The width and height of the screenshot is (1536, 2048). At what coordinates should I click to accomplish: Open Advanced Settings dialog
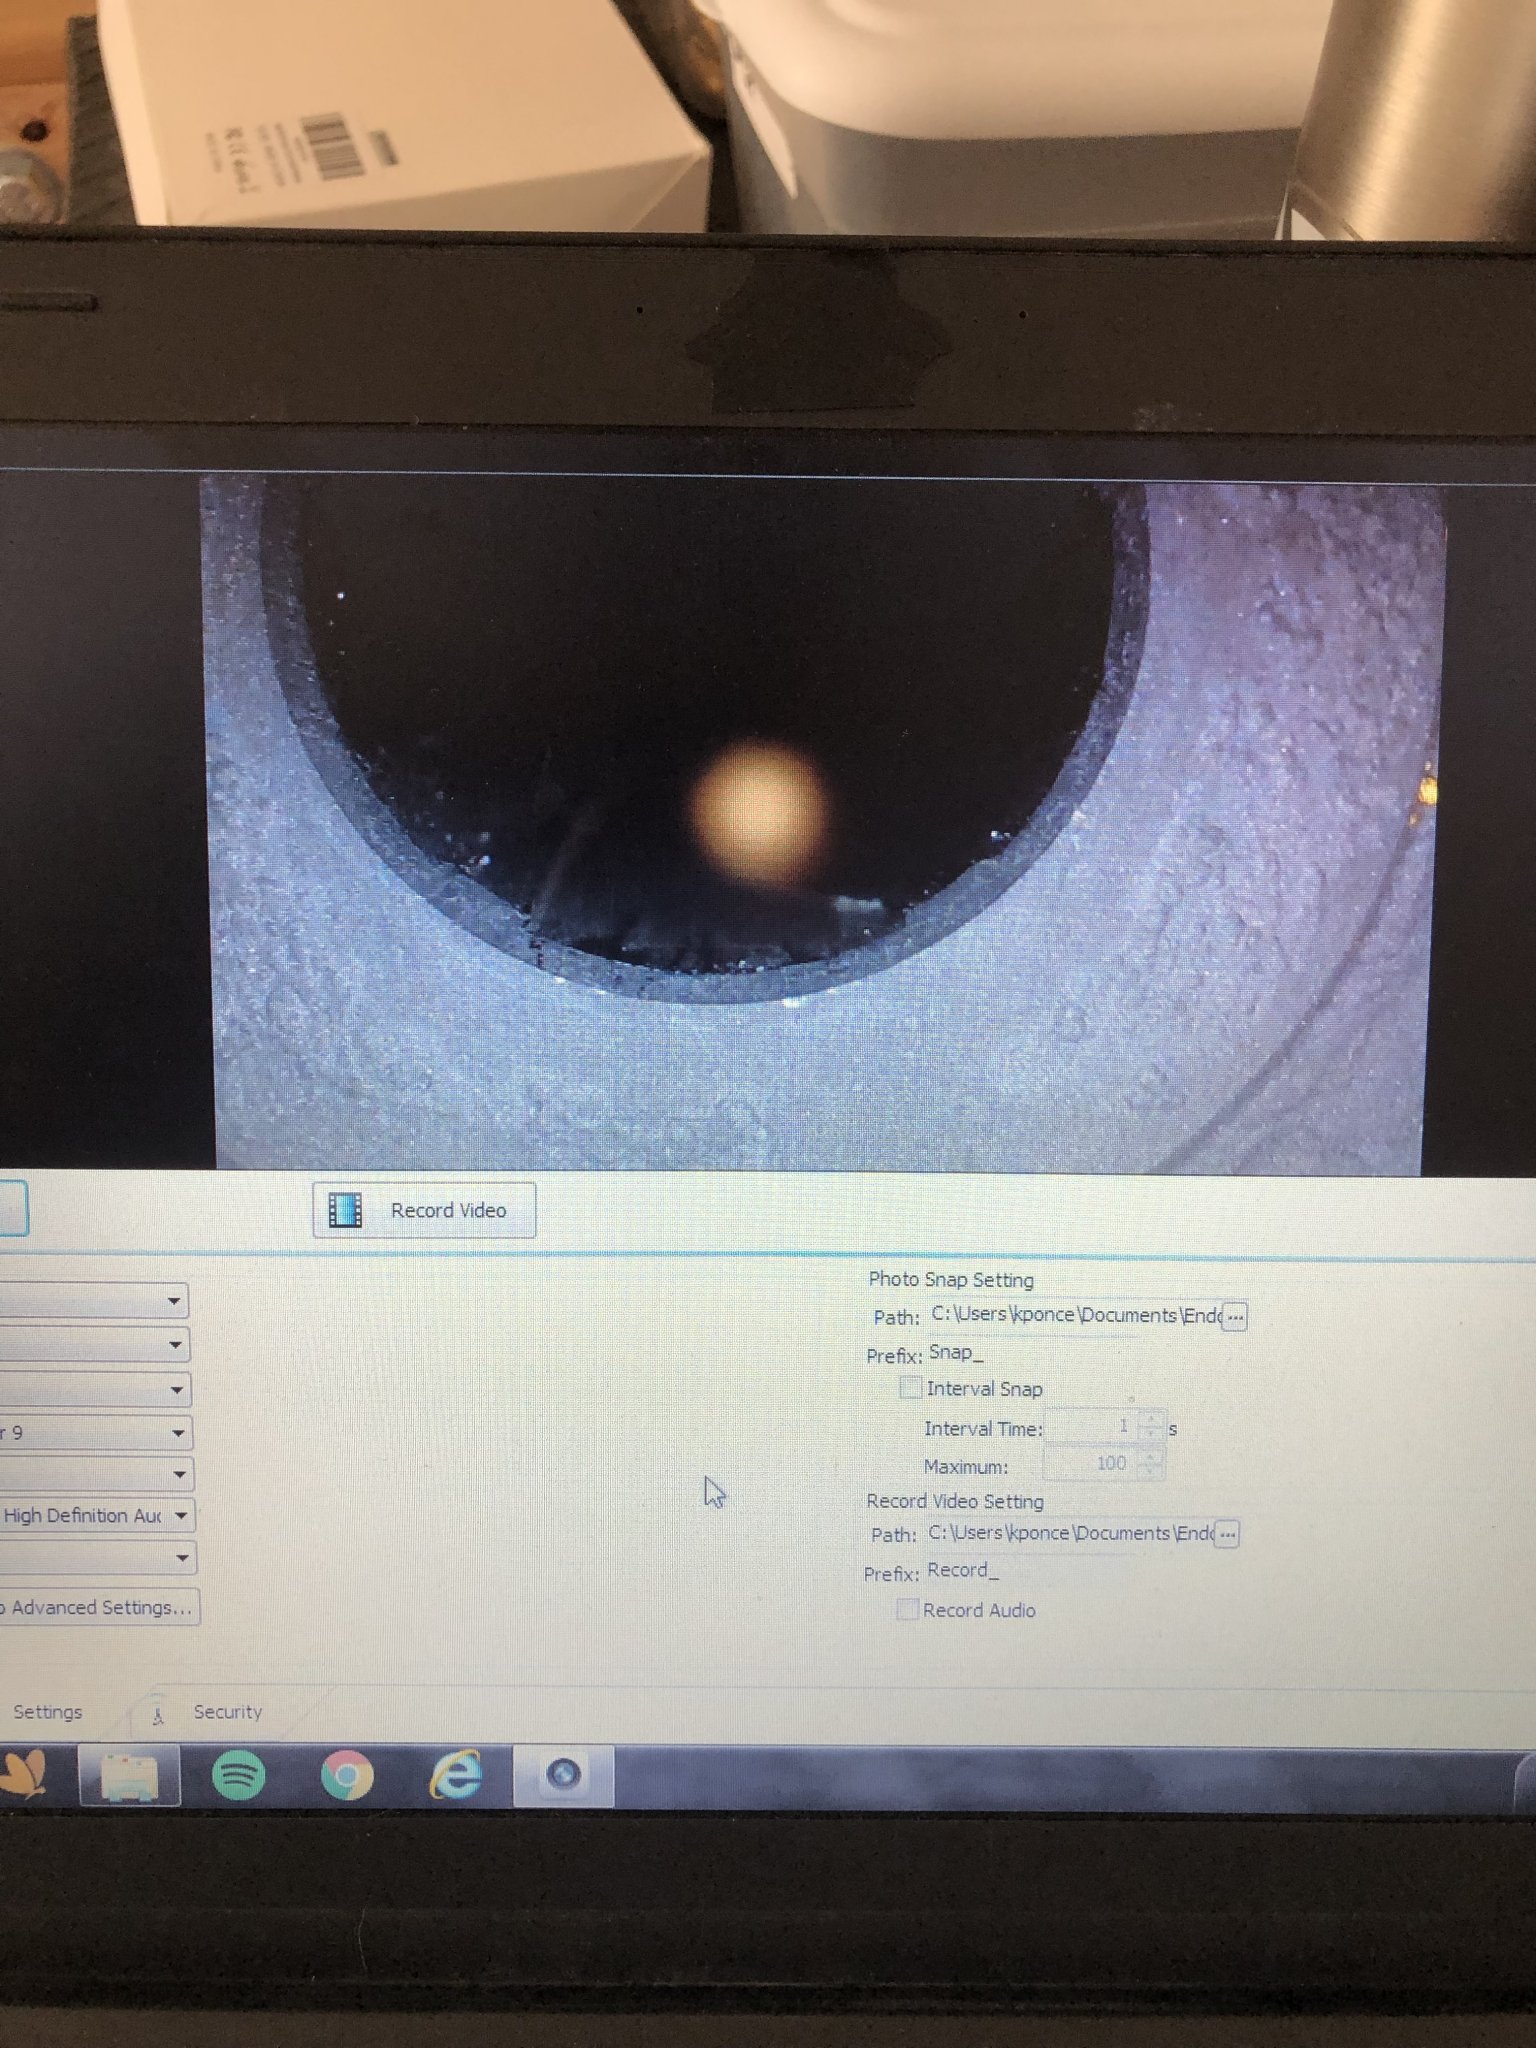pyautogui.click(x=100, y=1607)
